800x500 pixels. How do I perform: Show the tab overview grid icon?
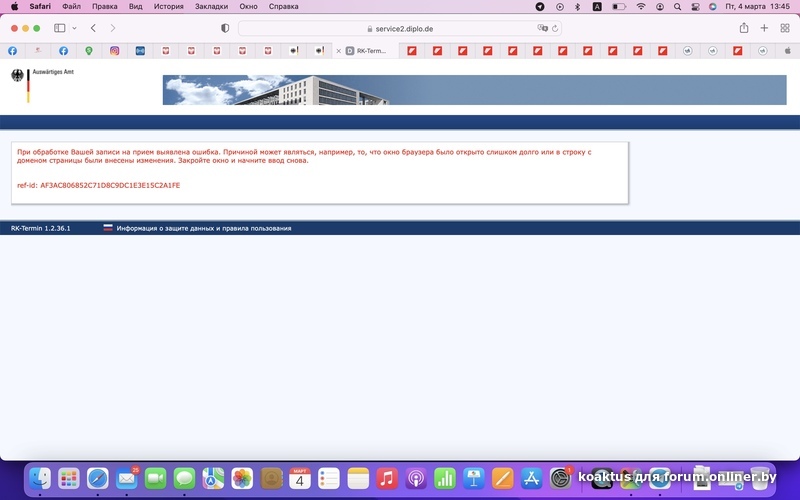[x=784, y=28]
